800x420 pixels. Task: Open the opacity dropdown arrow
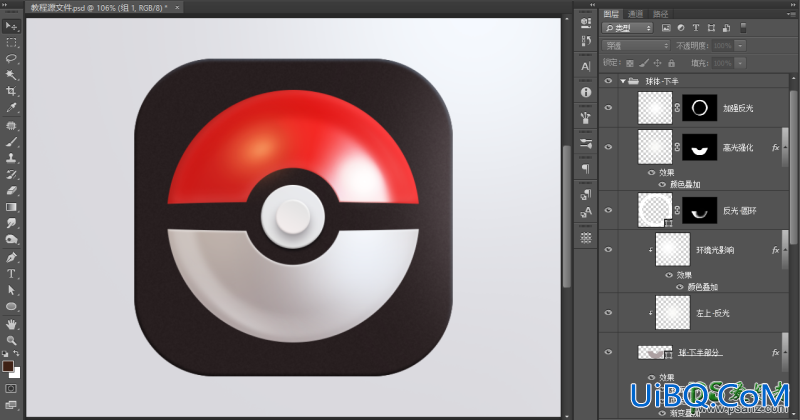[x=740, y=46]
